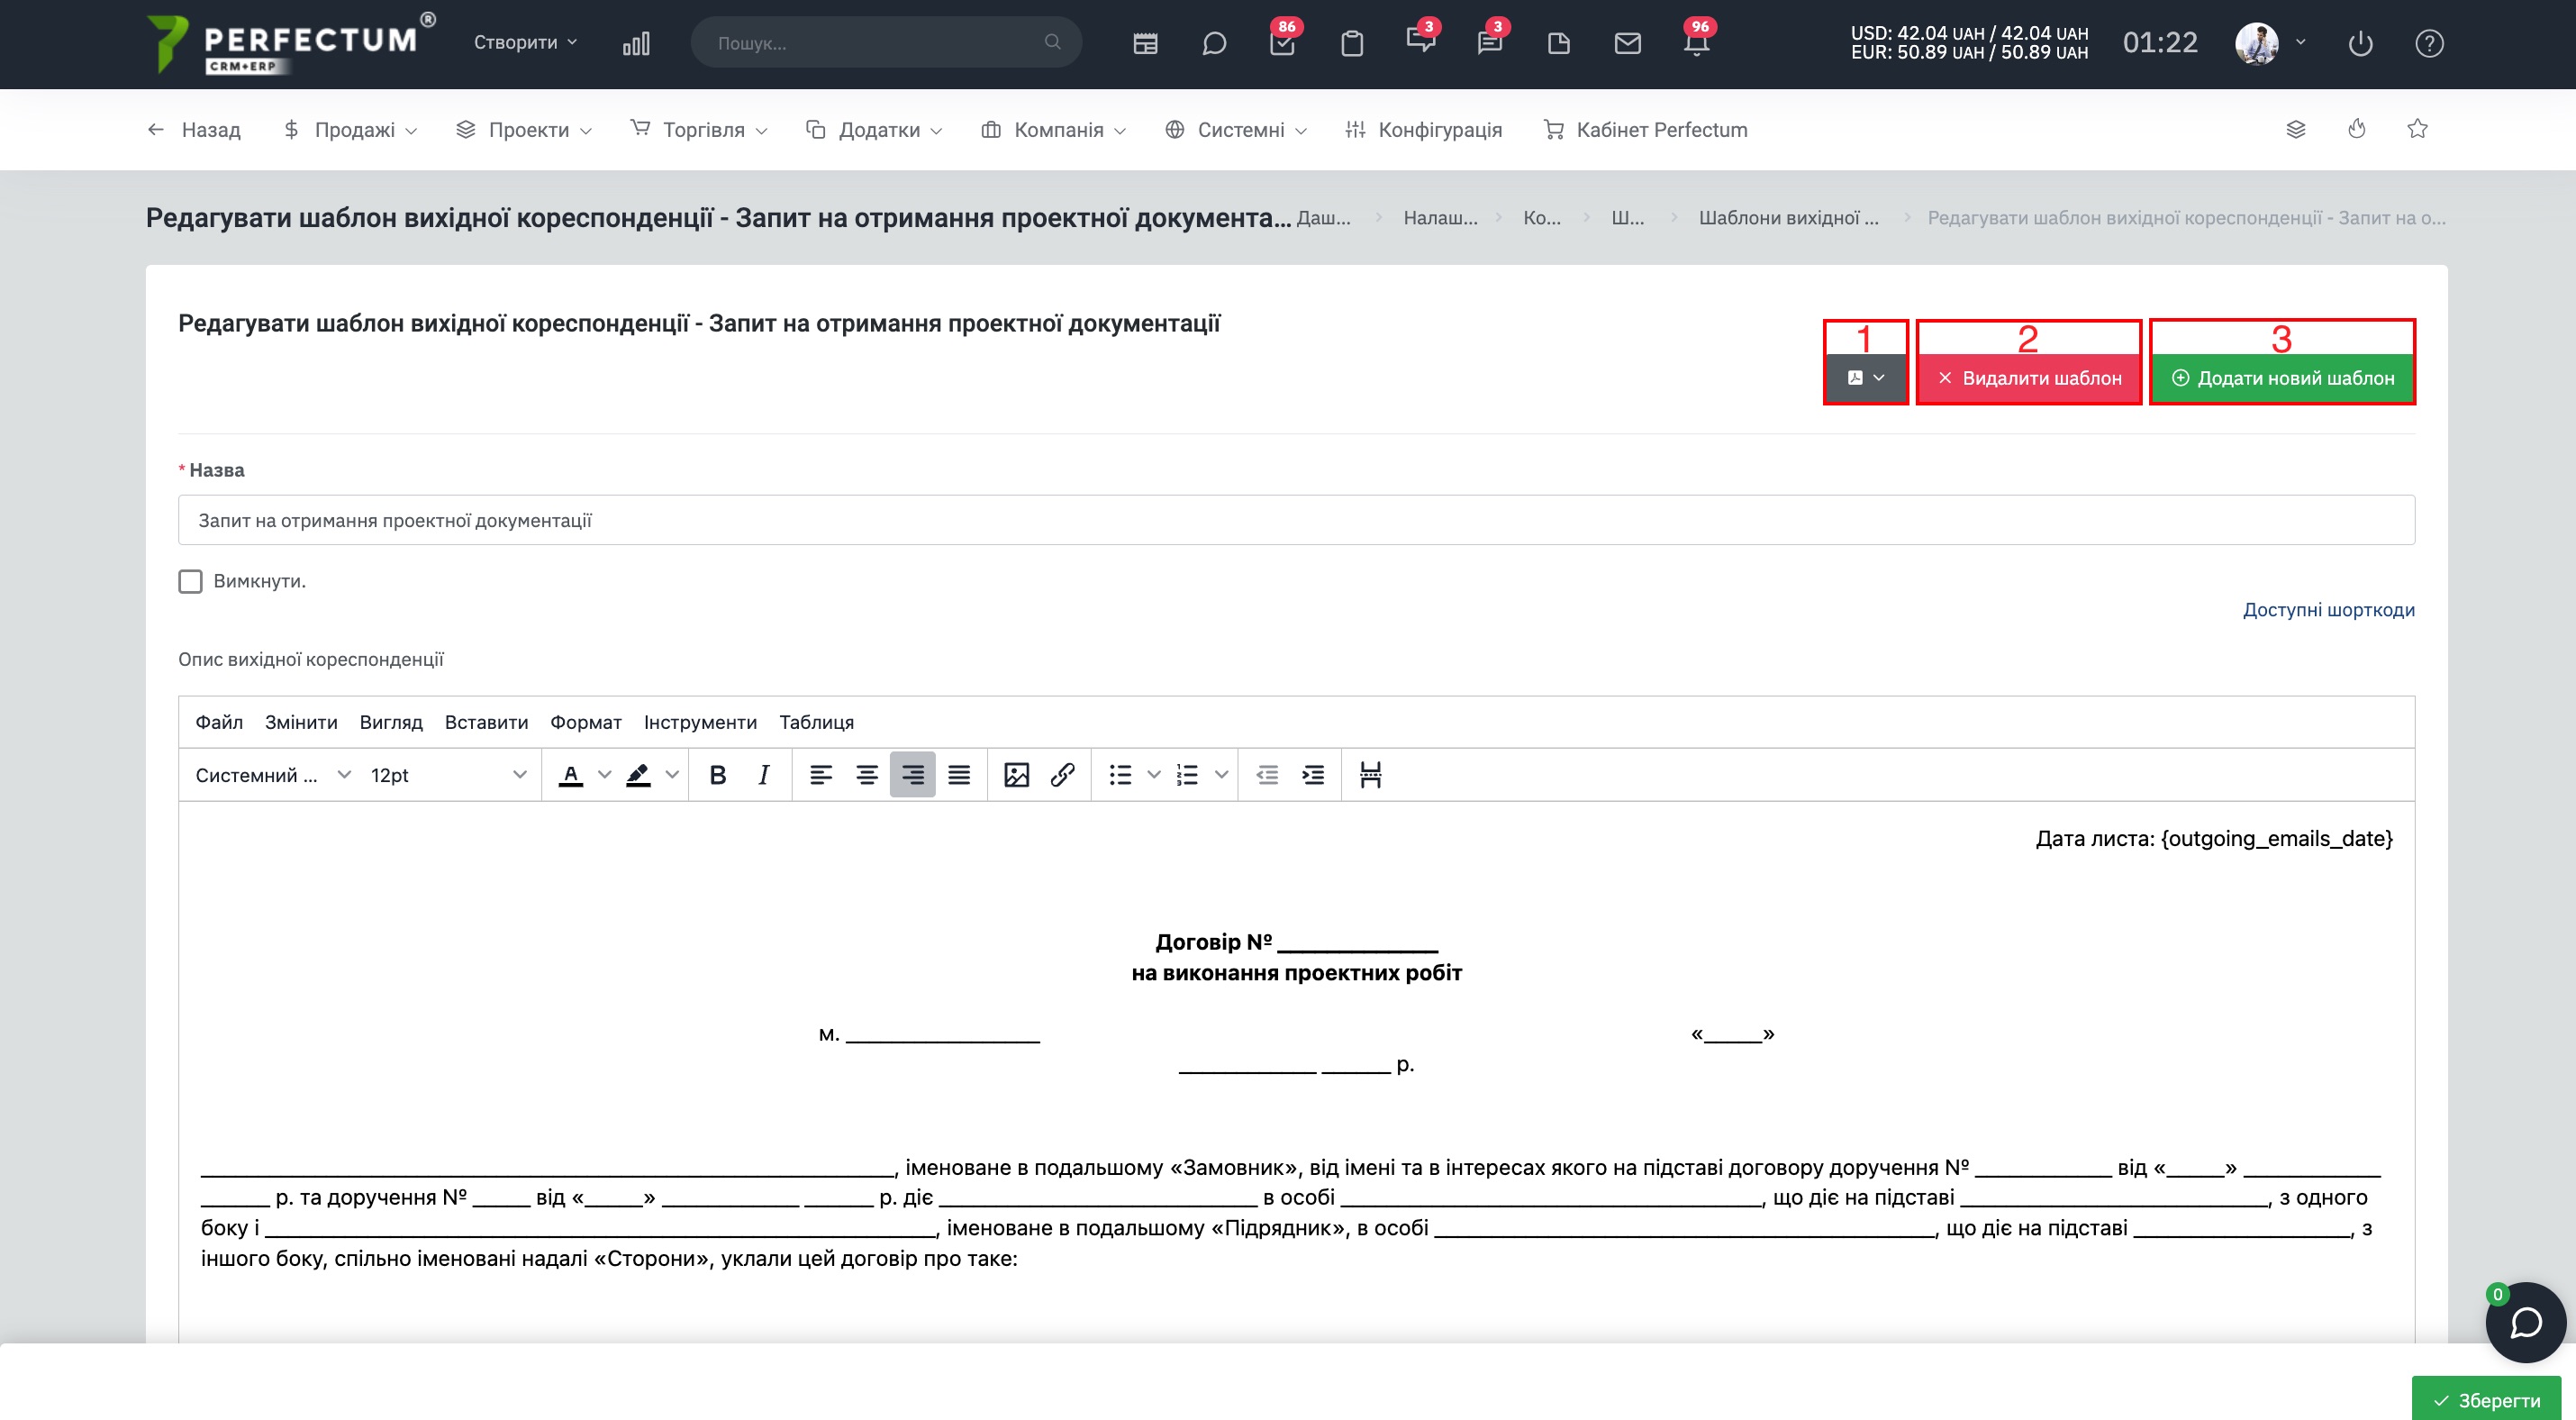This screenshot has width=2576, height=1420.
Task: Open notifications bell with 96 badge
Action: coord(1696,43)
